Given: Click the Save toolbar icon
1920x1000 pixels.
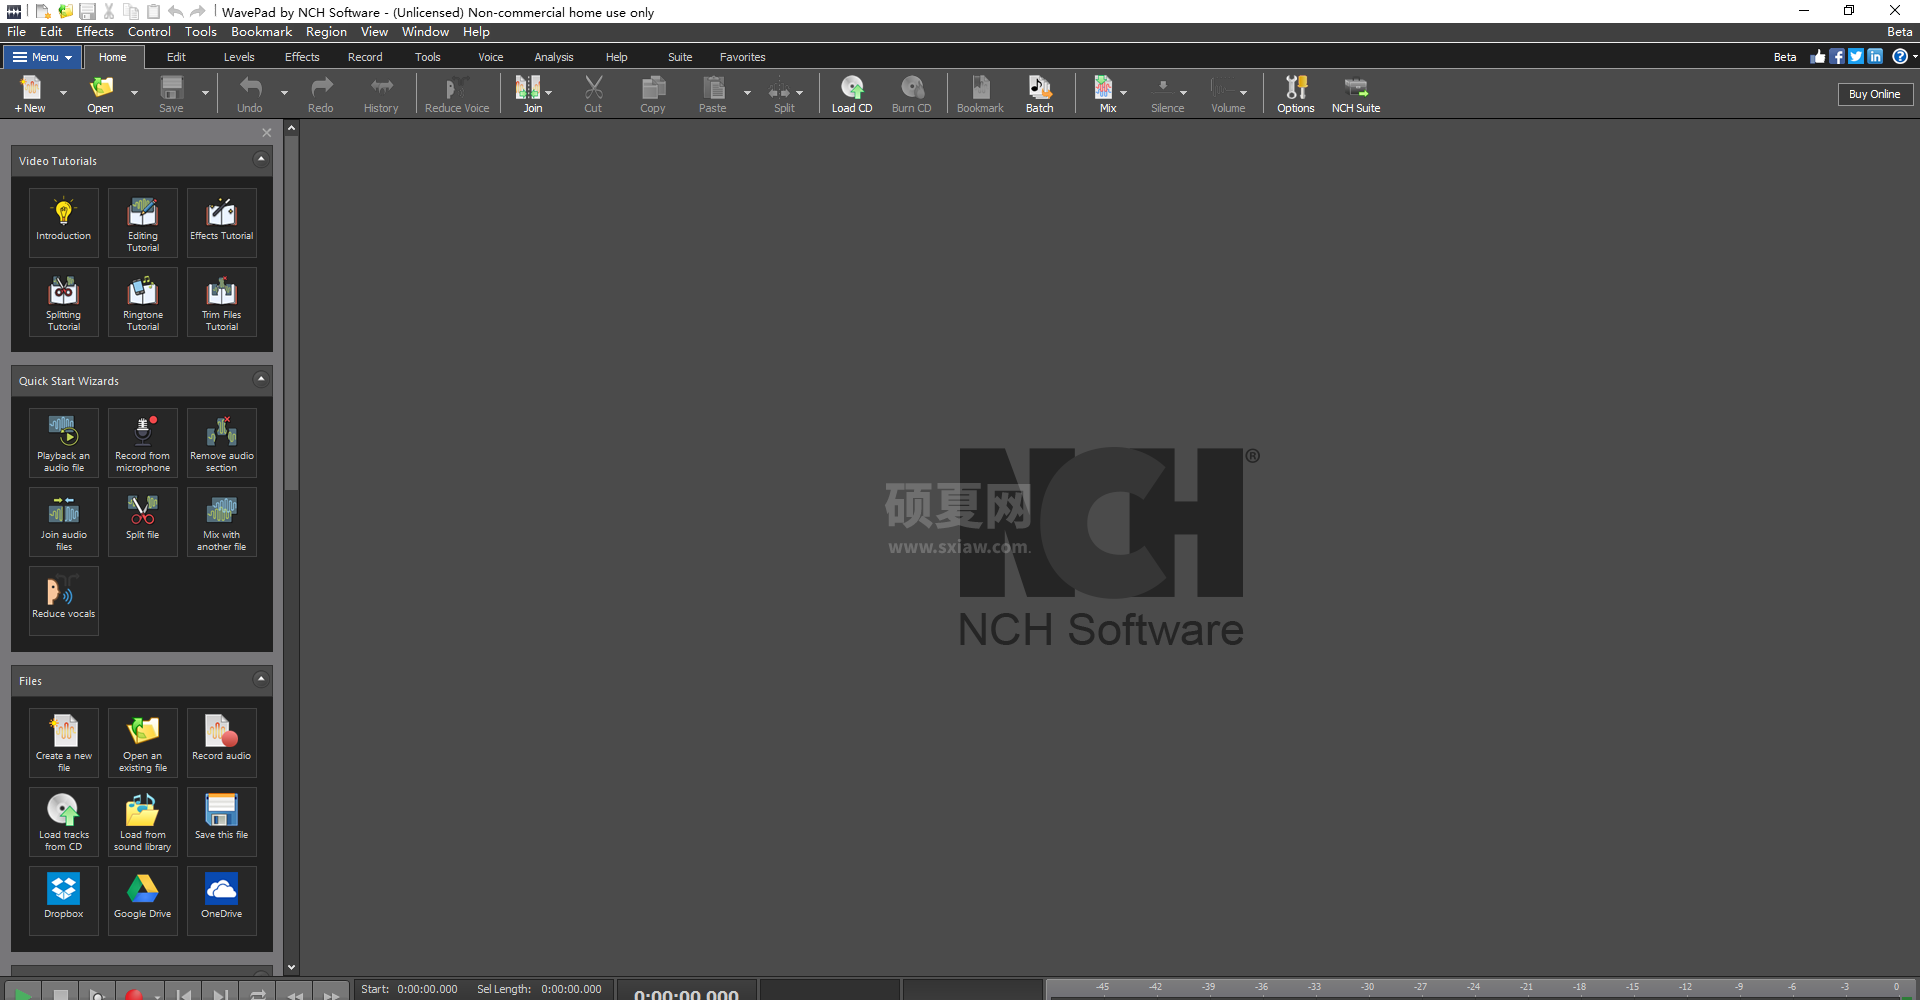Looking at the screenshot, I should tap(171, 94).
